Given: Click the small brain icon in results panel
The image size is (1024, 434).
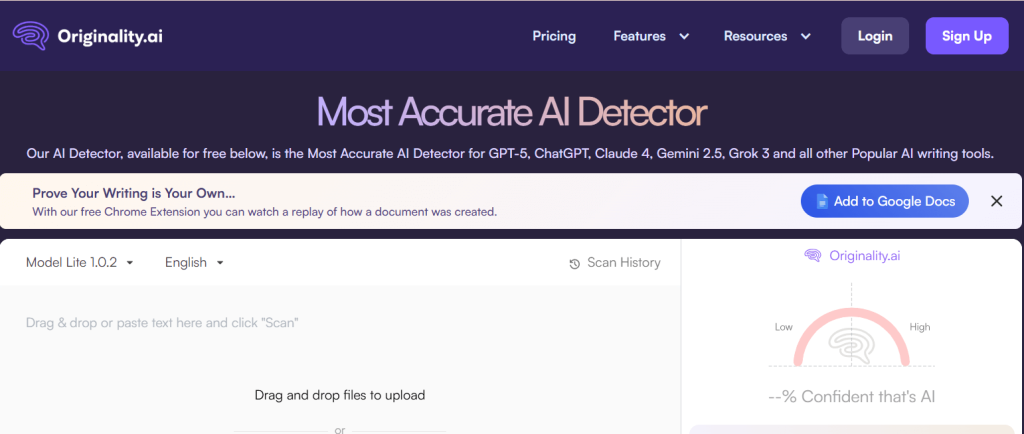Looking at the screenshot, I should pos(812,255).
